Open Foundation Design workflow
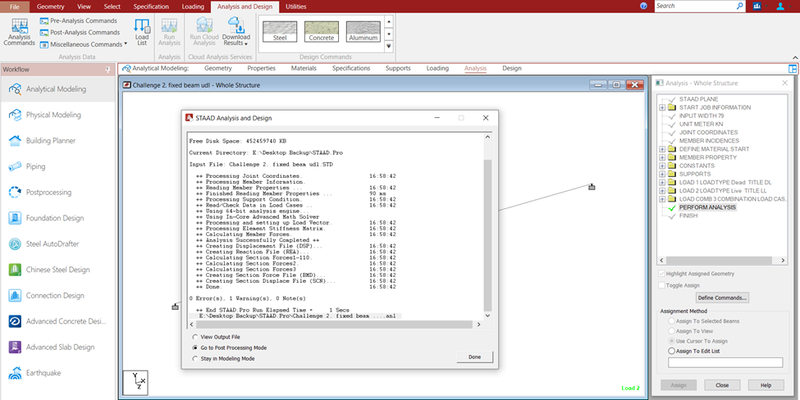 58,218
